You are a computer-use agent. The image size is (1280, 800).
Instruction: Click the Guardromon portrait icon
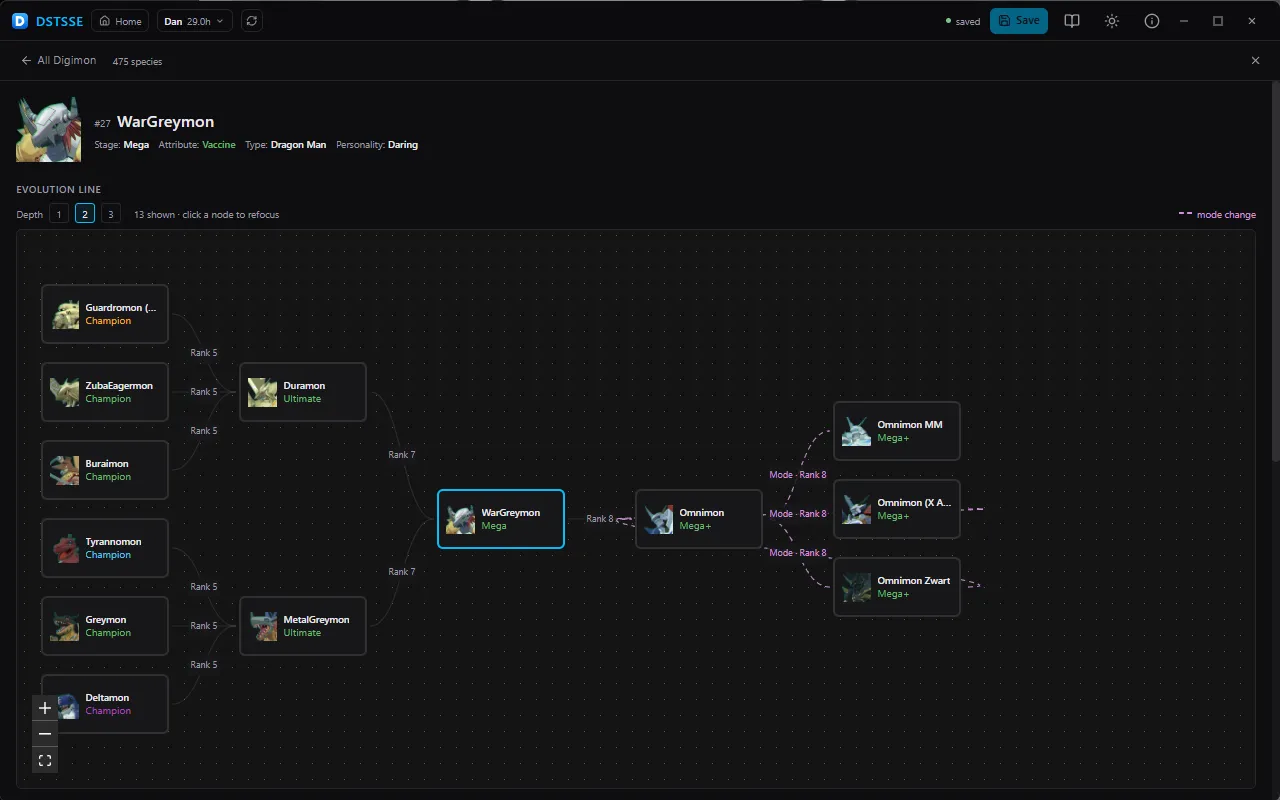tap(65, 314)
